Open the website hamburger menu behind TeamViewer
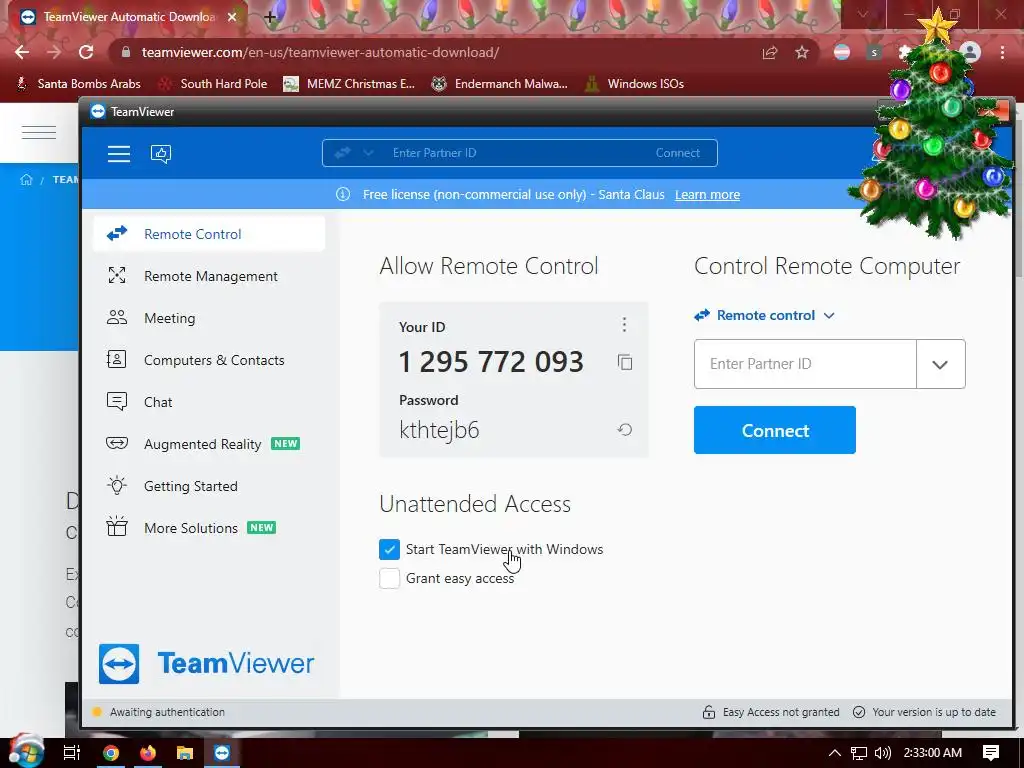Screen dimensions: 1024x768 pyautogui.click(x=39, y=133)
